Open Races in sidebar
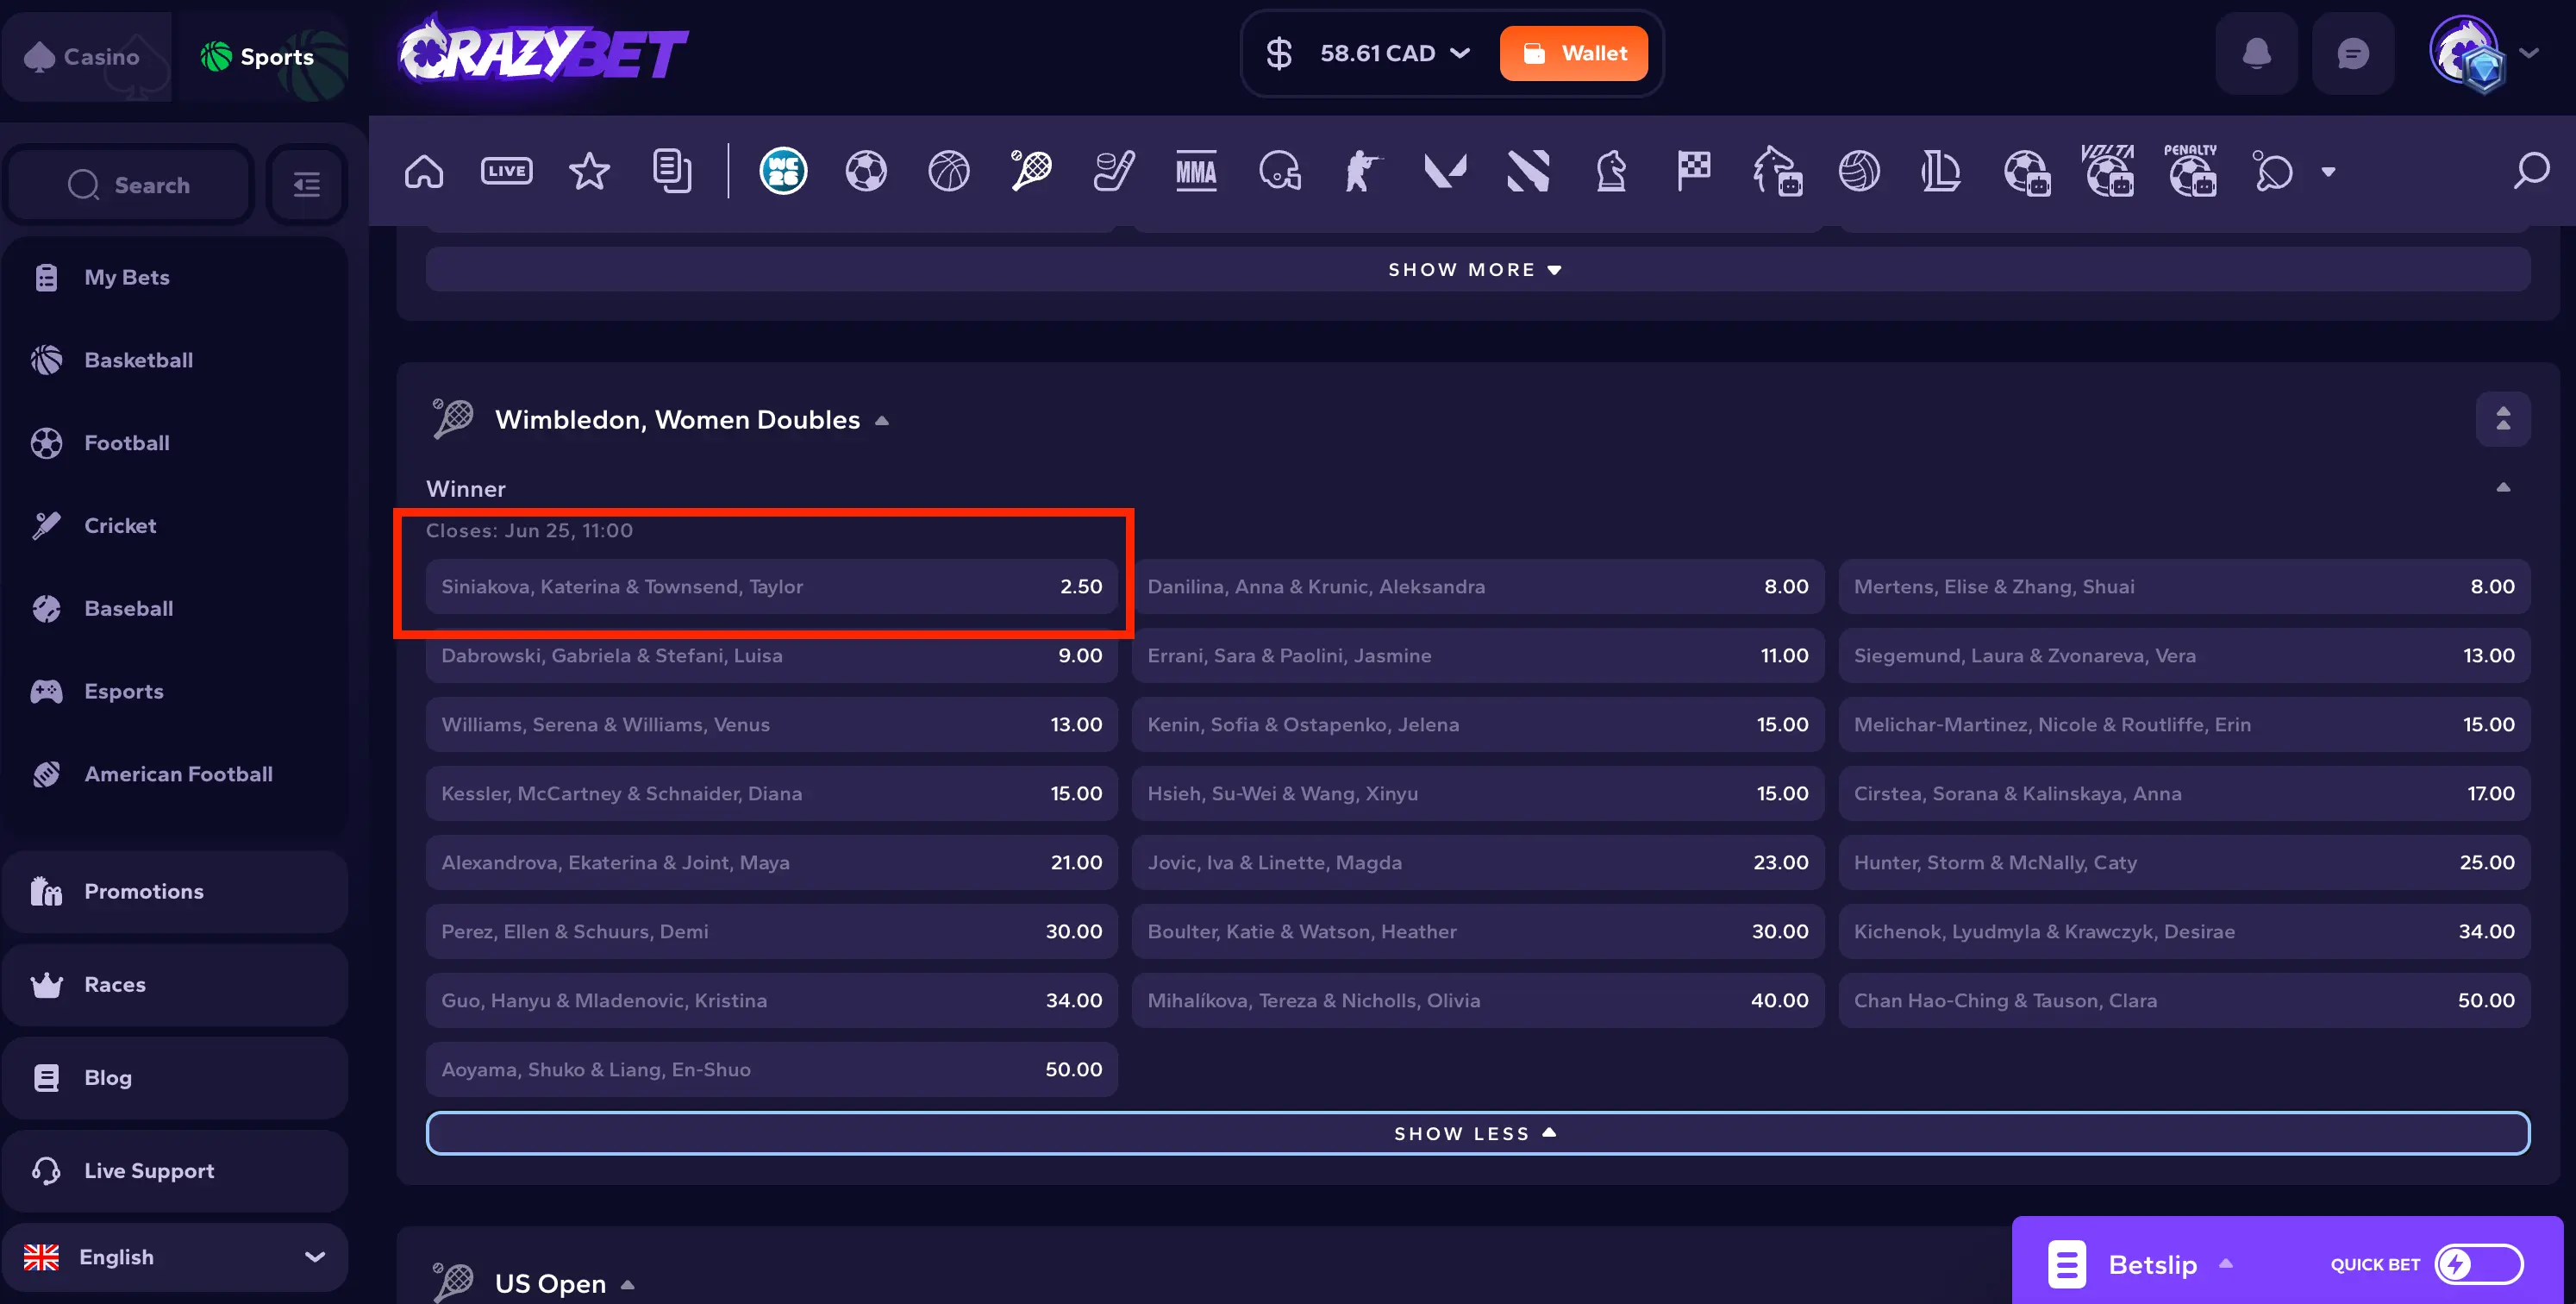 click(175, 984)
